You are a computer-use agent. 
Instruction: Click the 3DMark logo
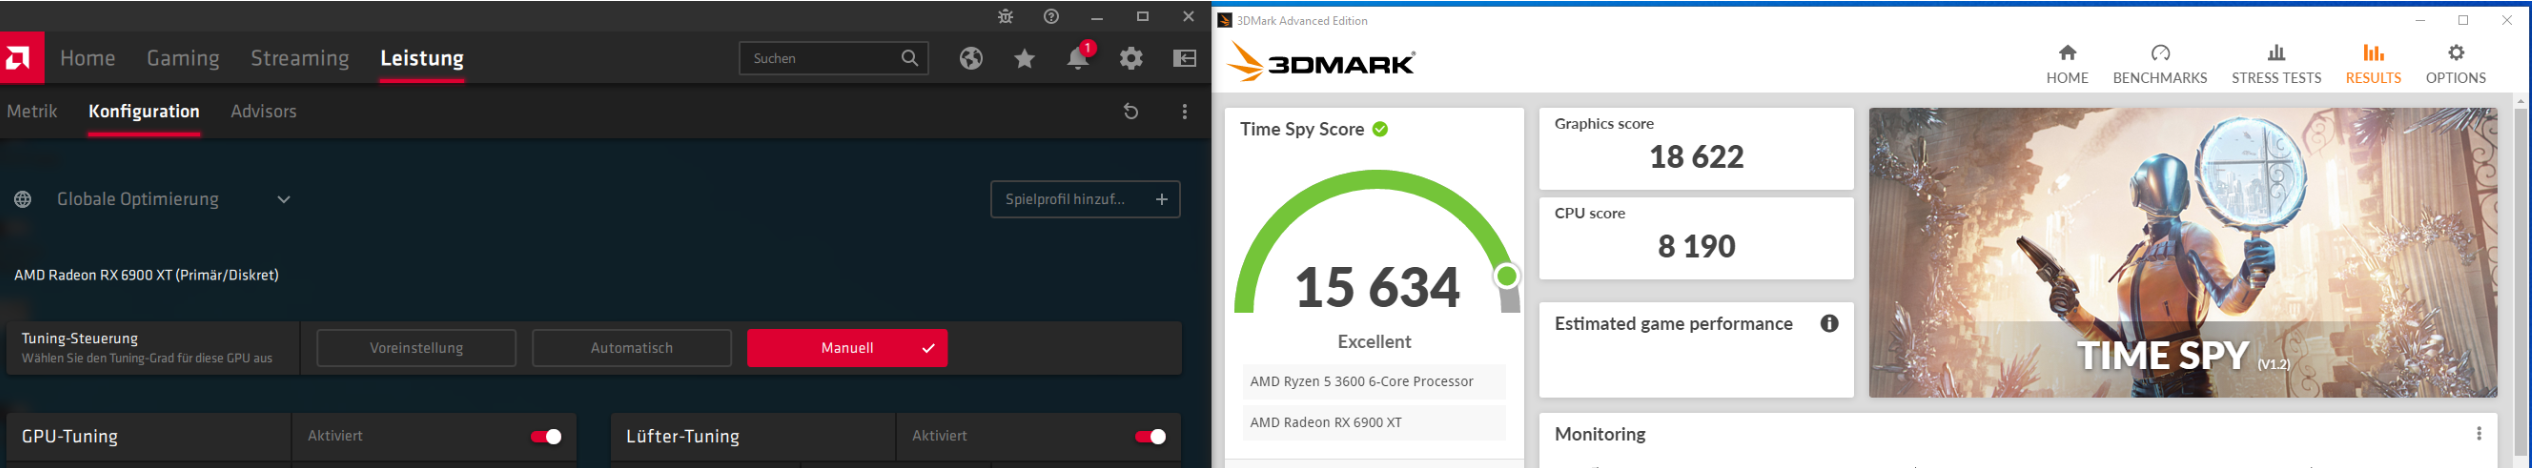pos(1320,62)
